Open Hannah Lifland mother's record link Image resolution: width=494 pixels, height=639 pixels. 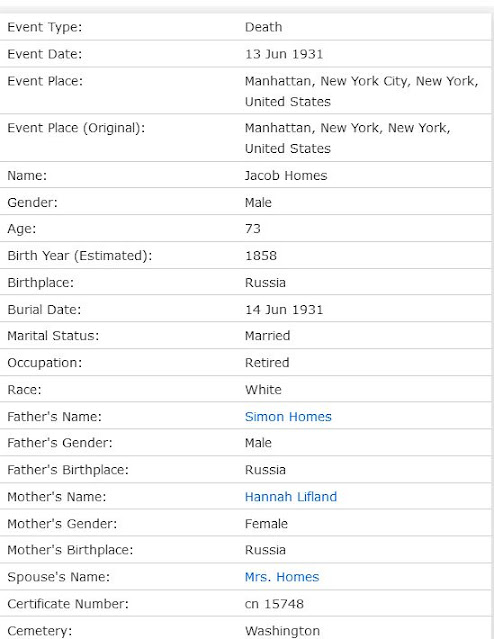(x=291, y=496)
